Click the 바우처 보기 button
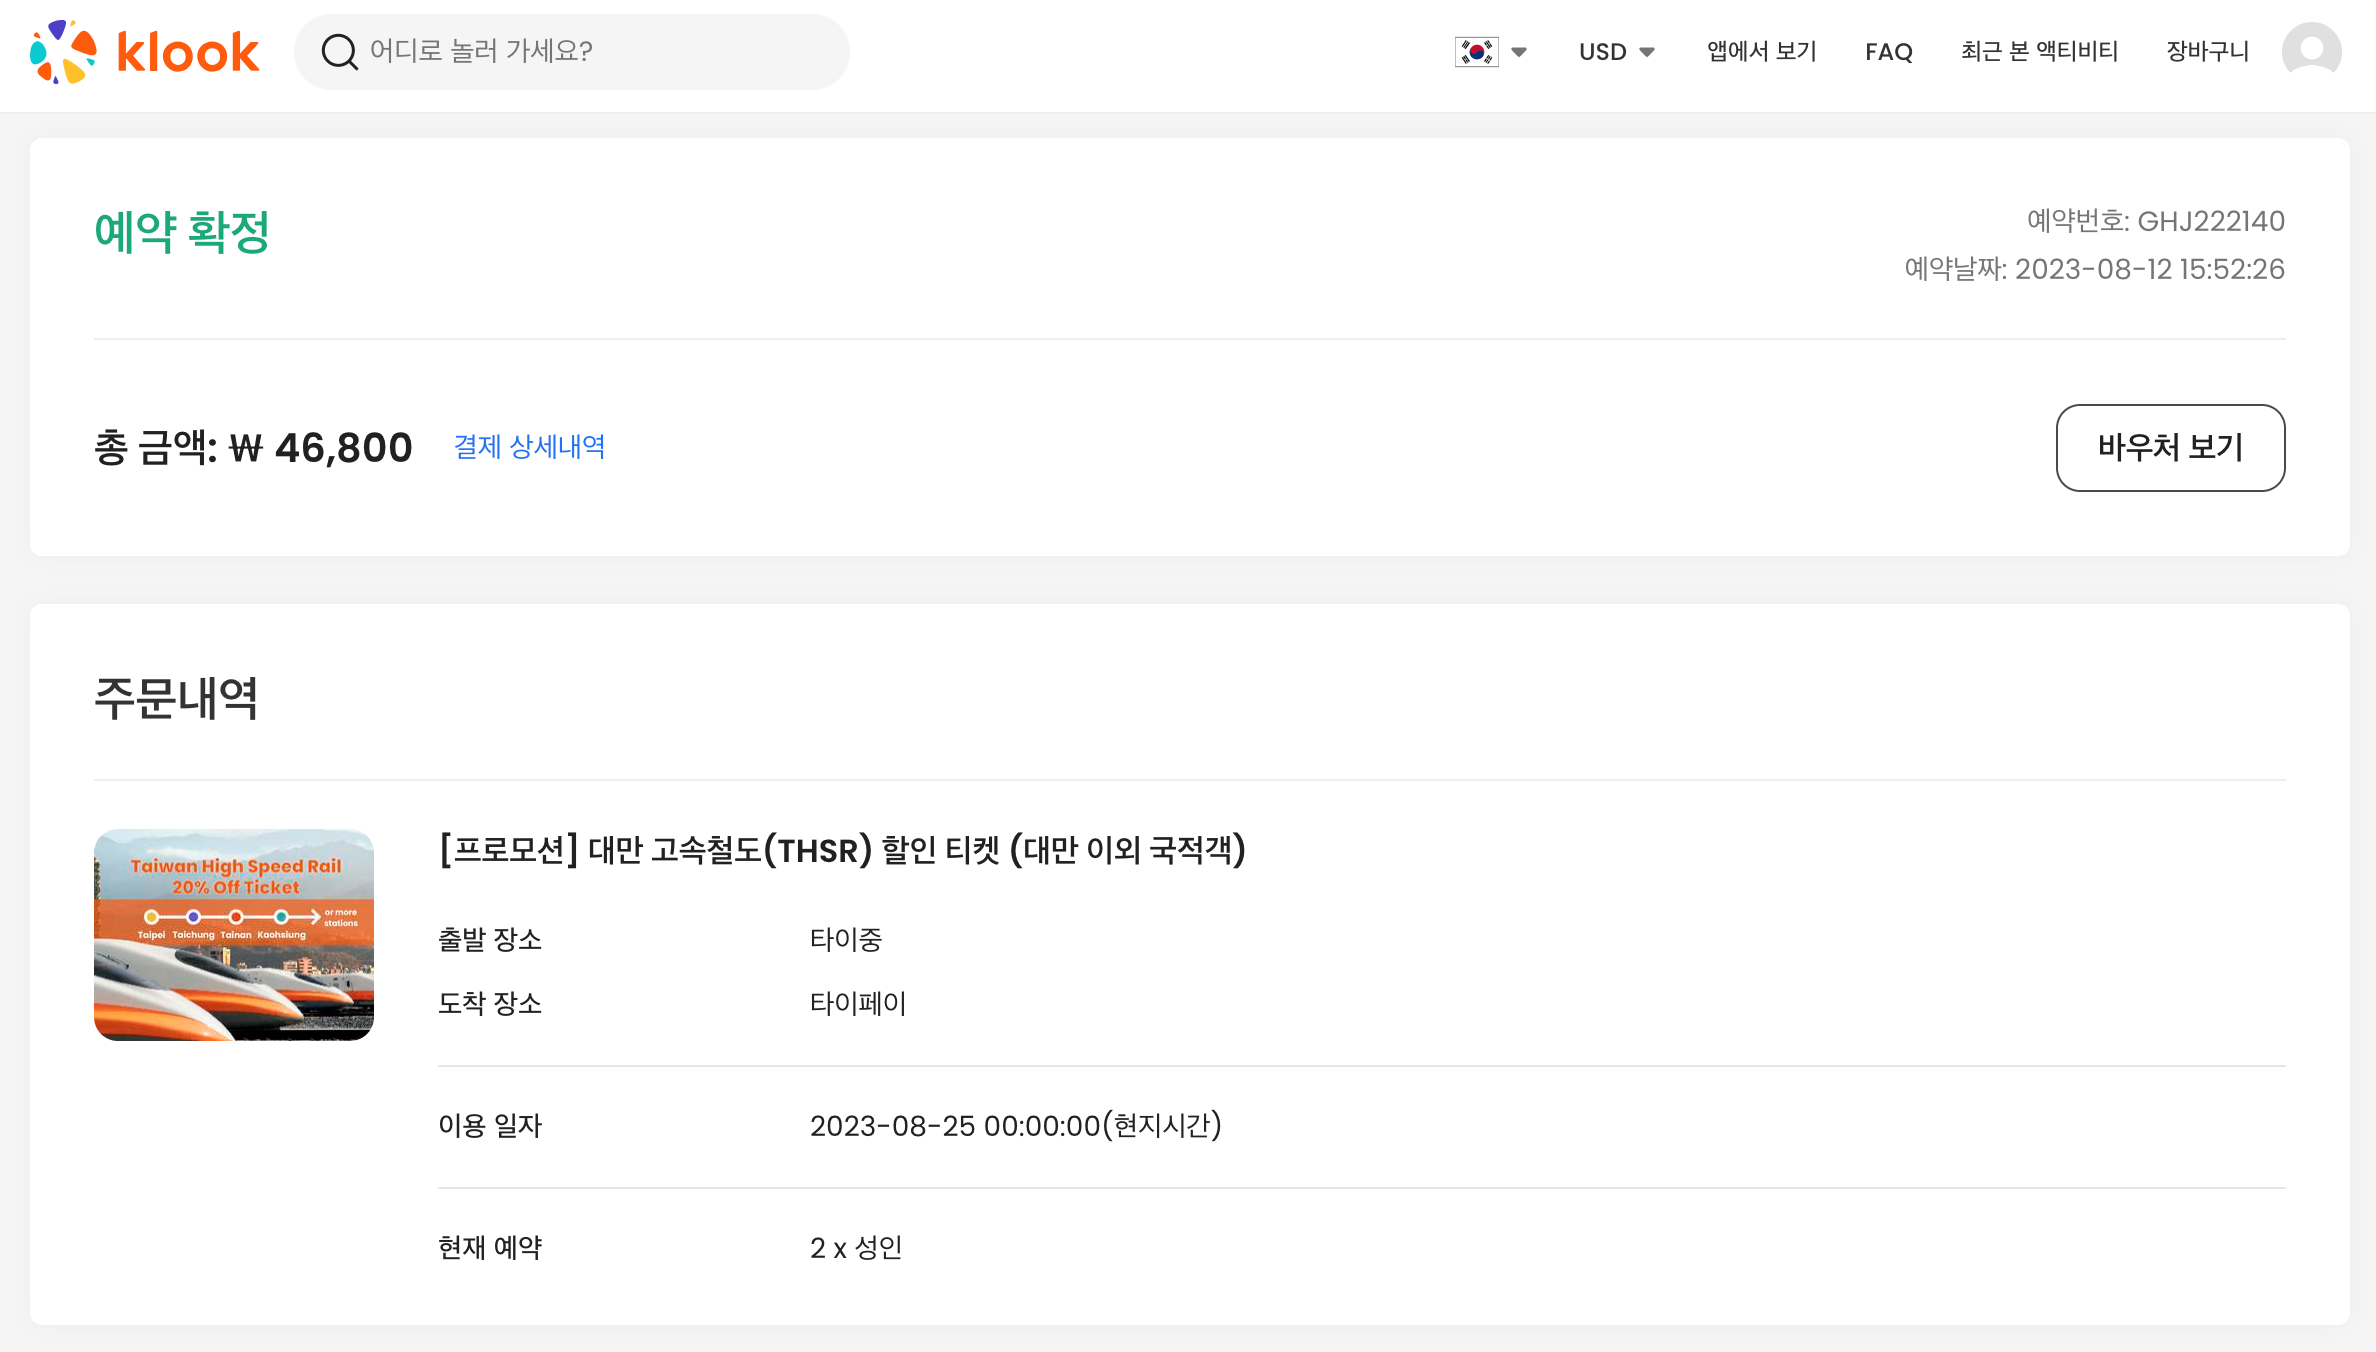Viewport: 2376px width, 1352px height. [2170, 448]
